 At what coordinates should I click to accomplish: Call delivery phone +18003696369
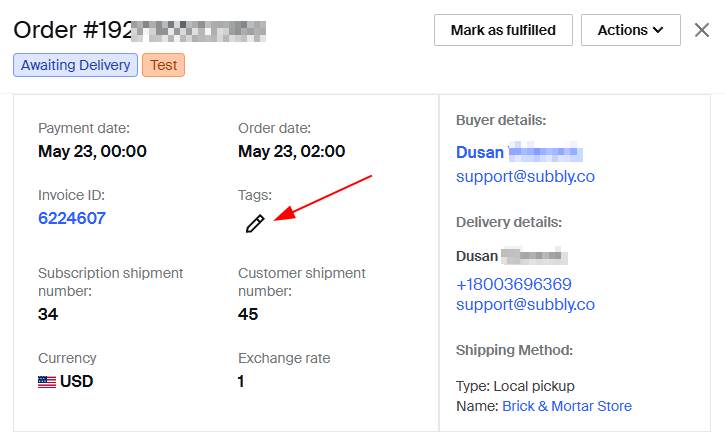pyautogui.click(x=514, y=284)
